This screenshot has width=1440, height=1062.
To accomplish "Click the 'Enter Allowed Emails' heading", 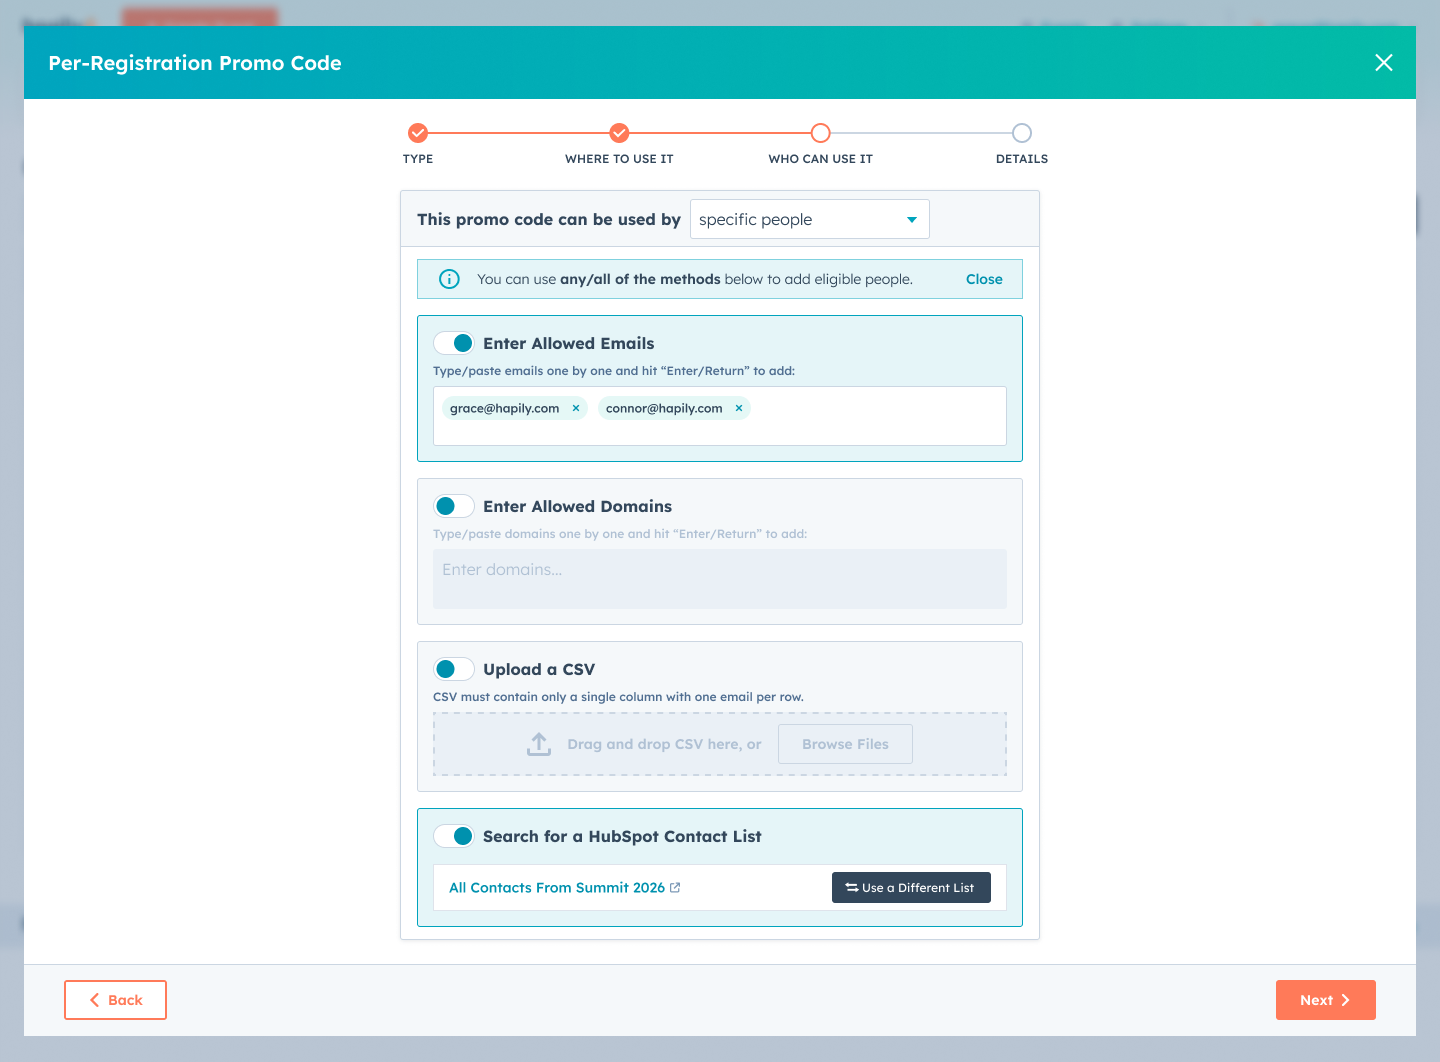I will coord(569,343).
